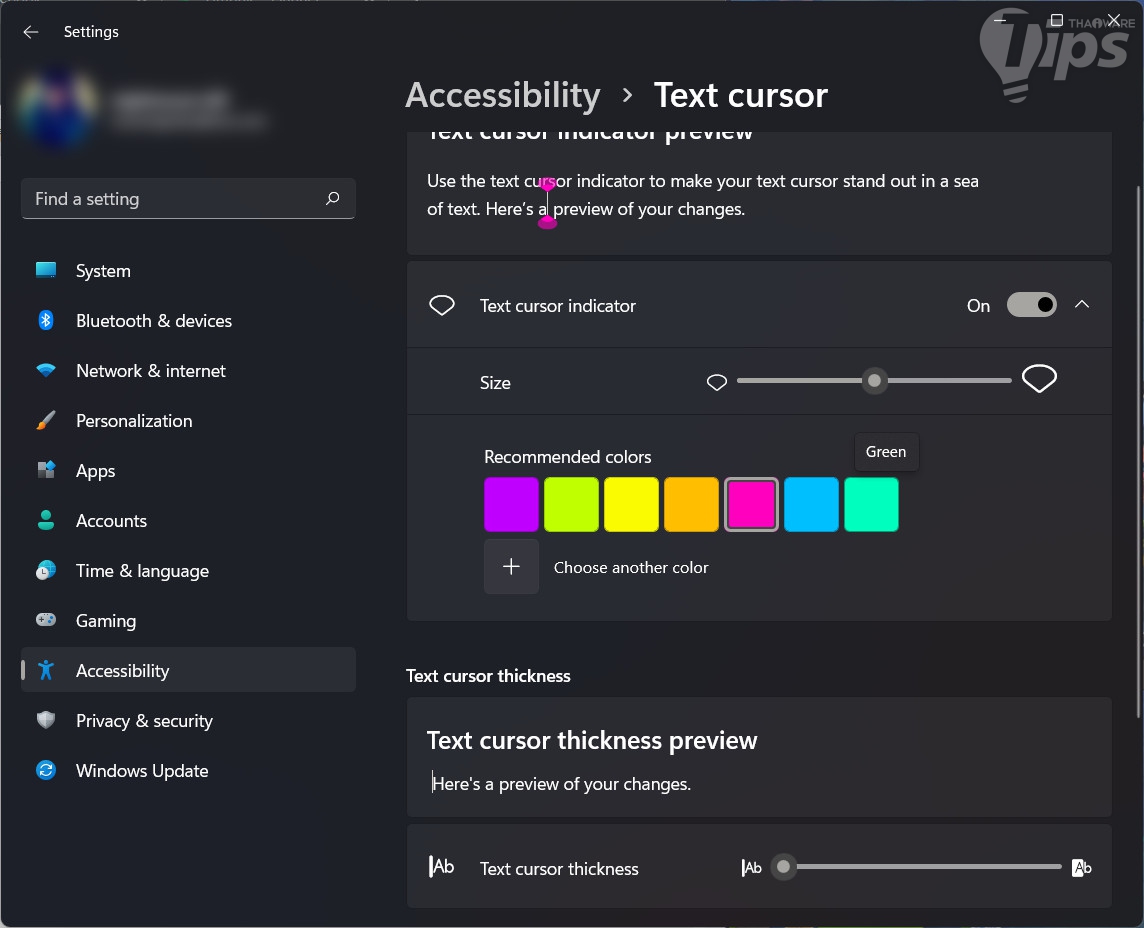Click the Personalization paintbrush icon

(x=46, y=420)
